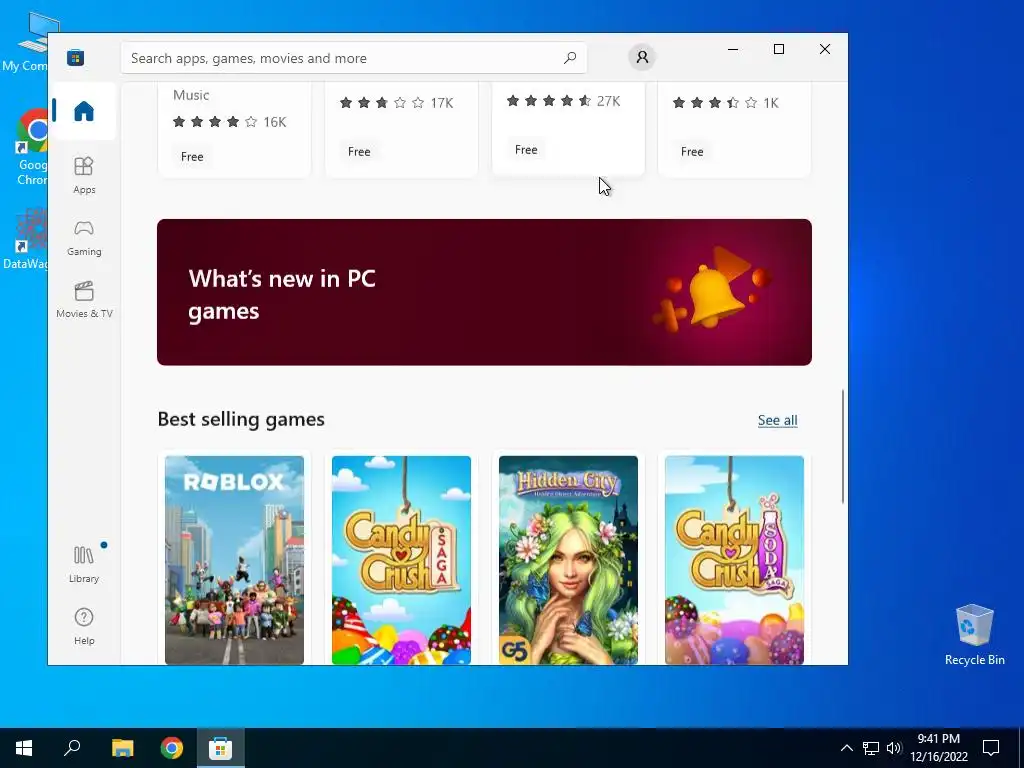The width and height of the screenshot is (1024, 768).
Task: Click the Music category label
Action: pyautogui.click(x=191, y=95)
